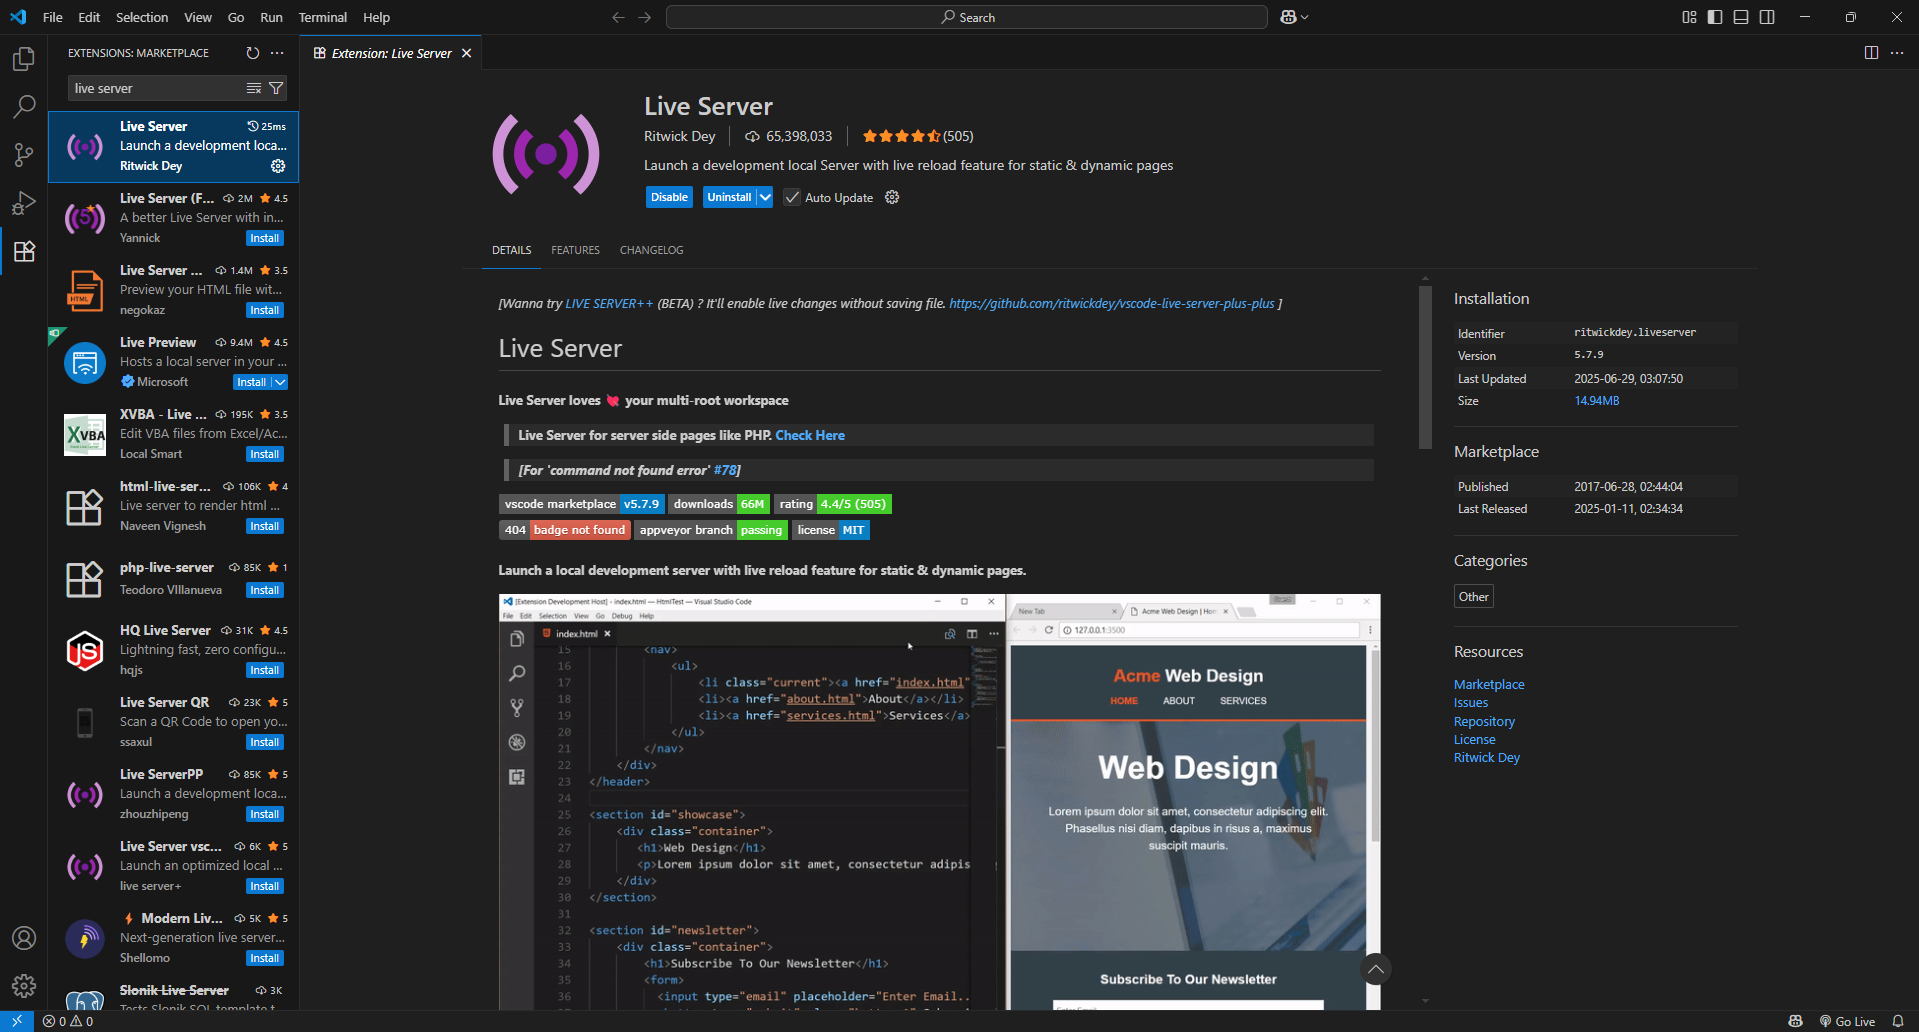The width and height of the screenshot is (1919, 1032).
Task: Open the Explorer view in activity bar
Action: (24, 59)
